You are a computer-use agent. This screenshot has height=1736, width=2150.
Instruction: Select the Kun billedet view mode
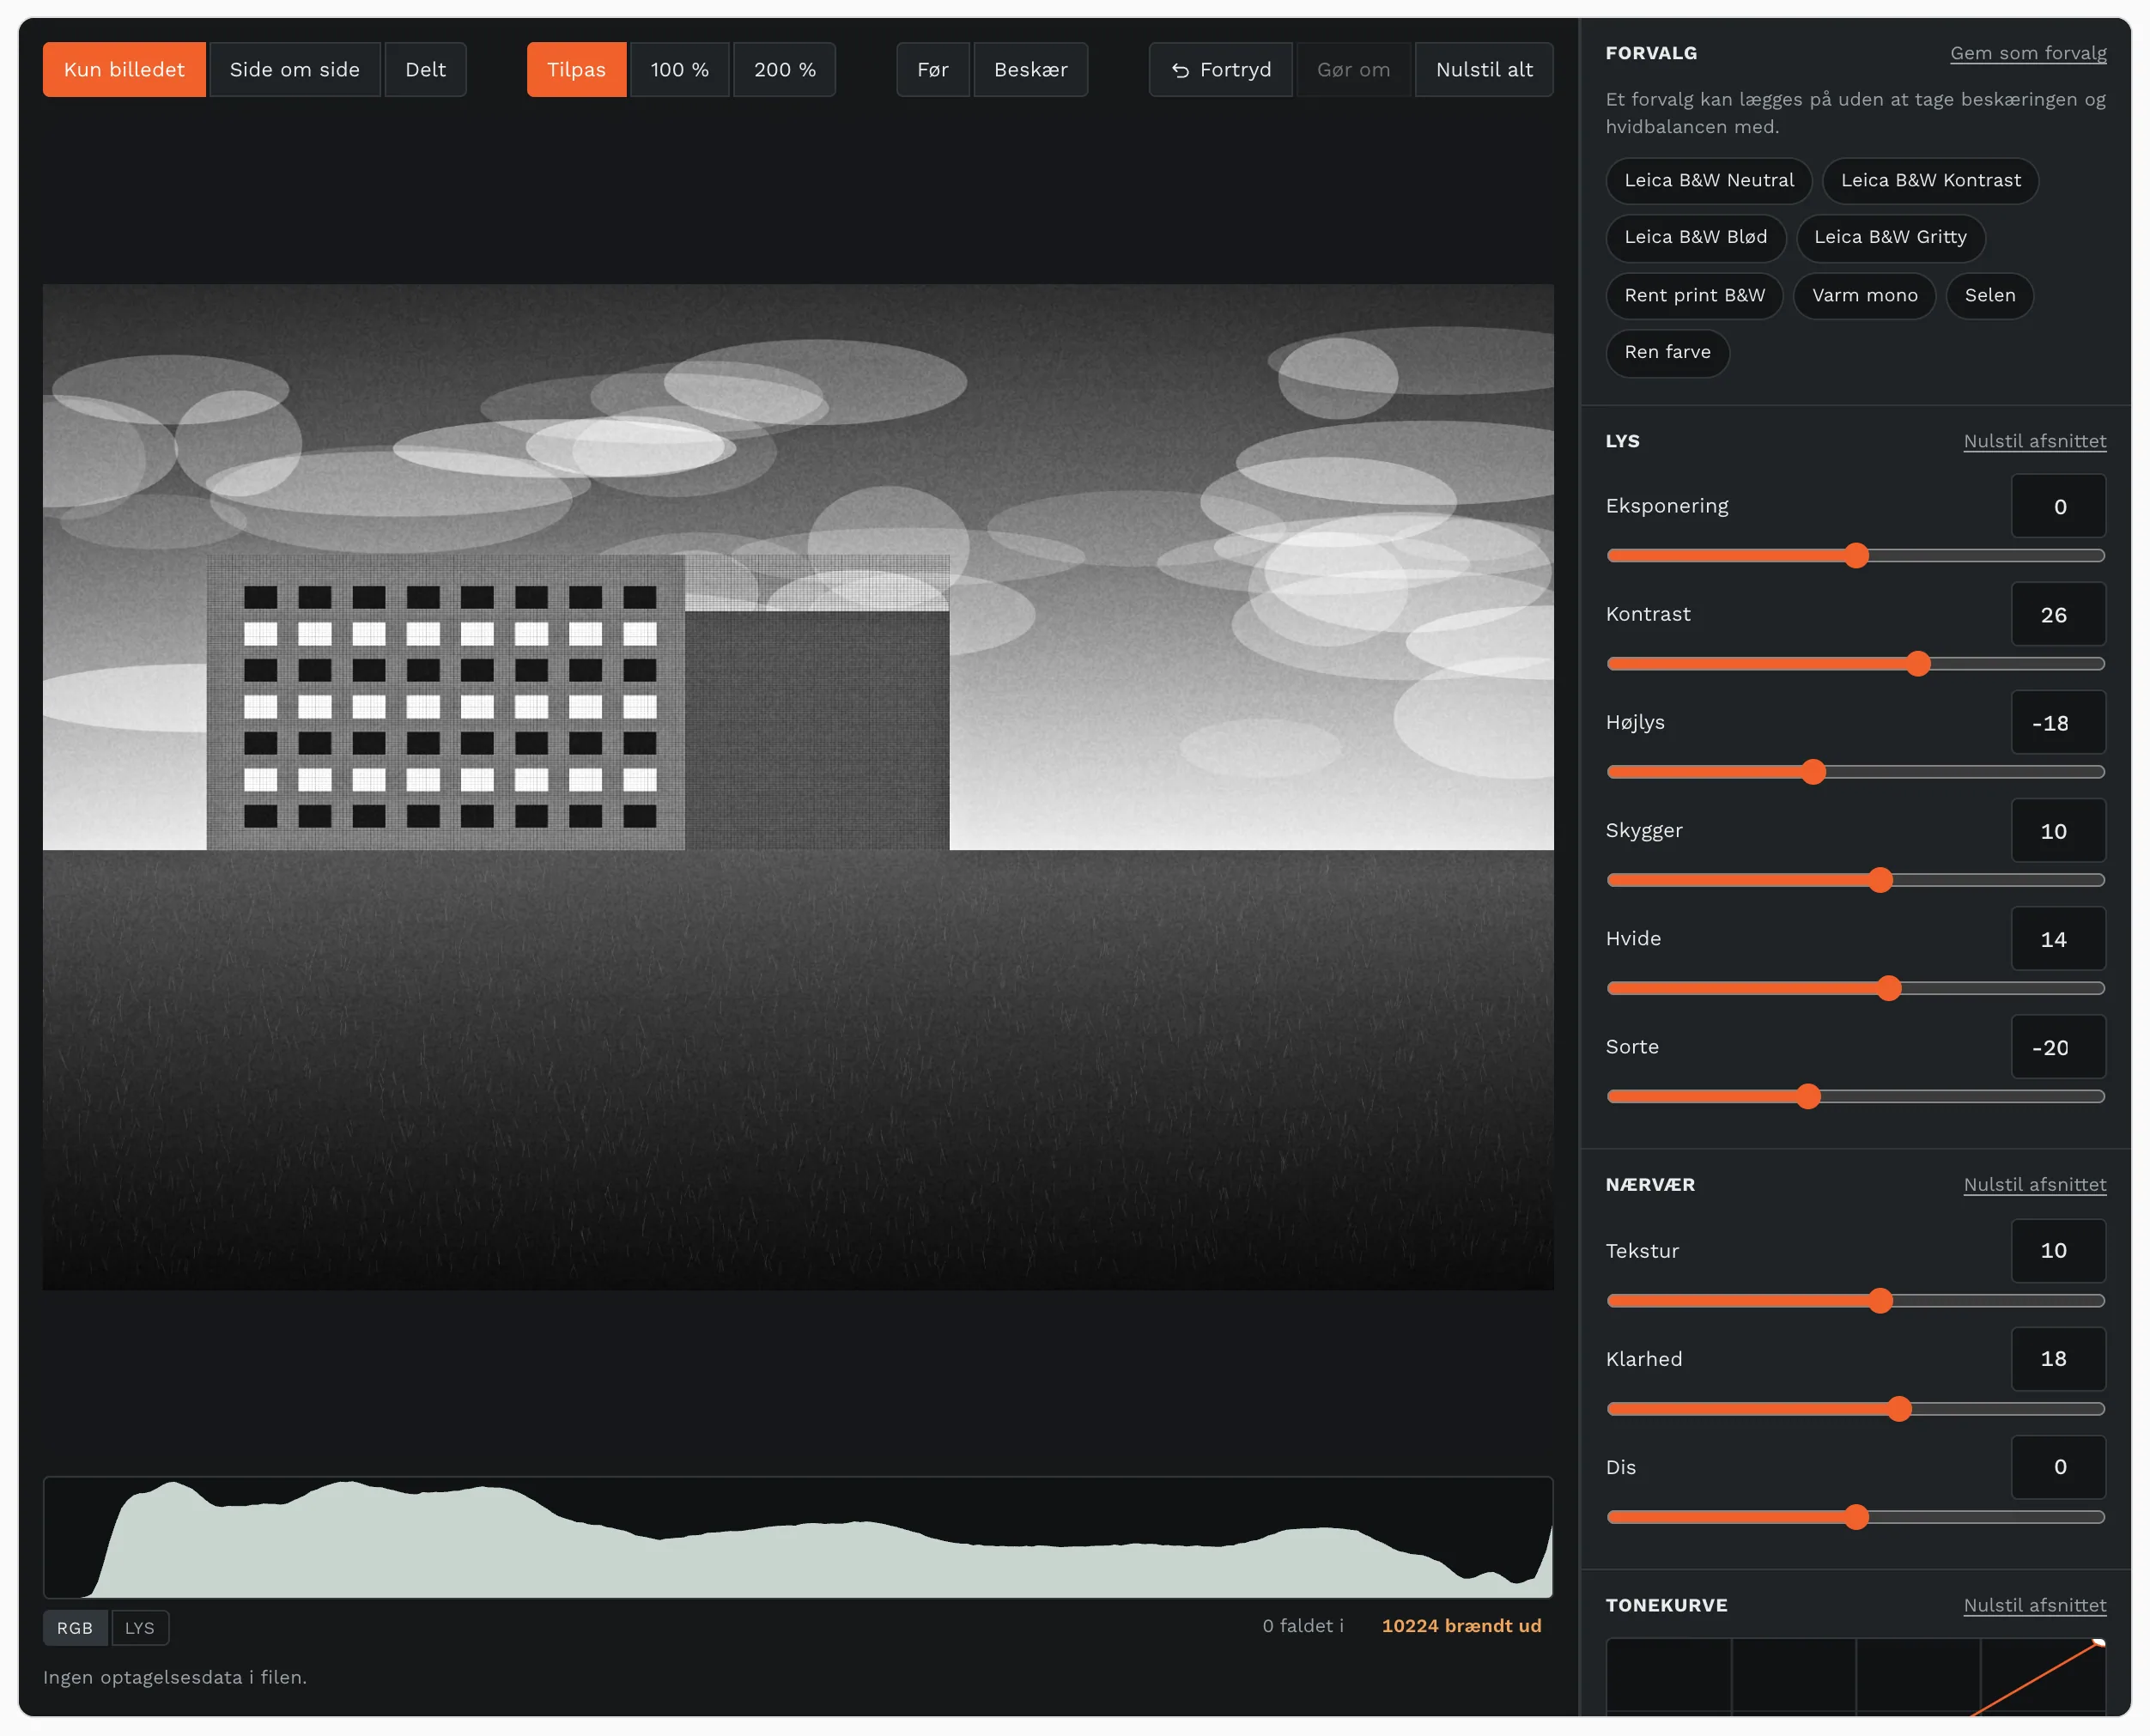click(124, 69)
